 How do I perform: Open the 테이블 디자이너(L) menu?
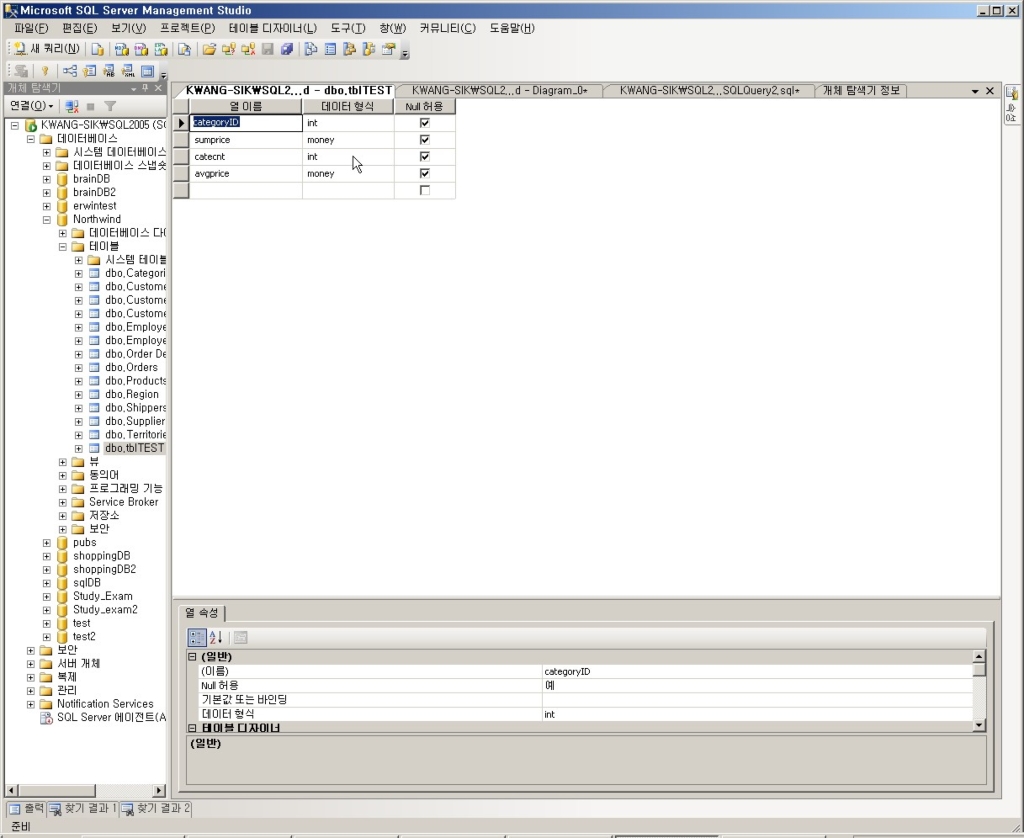(x=272, y=28)
